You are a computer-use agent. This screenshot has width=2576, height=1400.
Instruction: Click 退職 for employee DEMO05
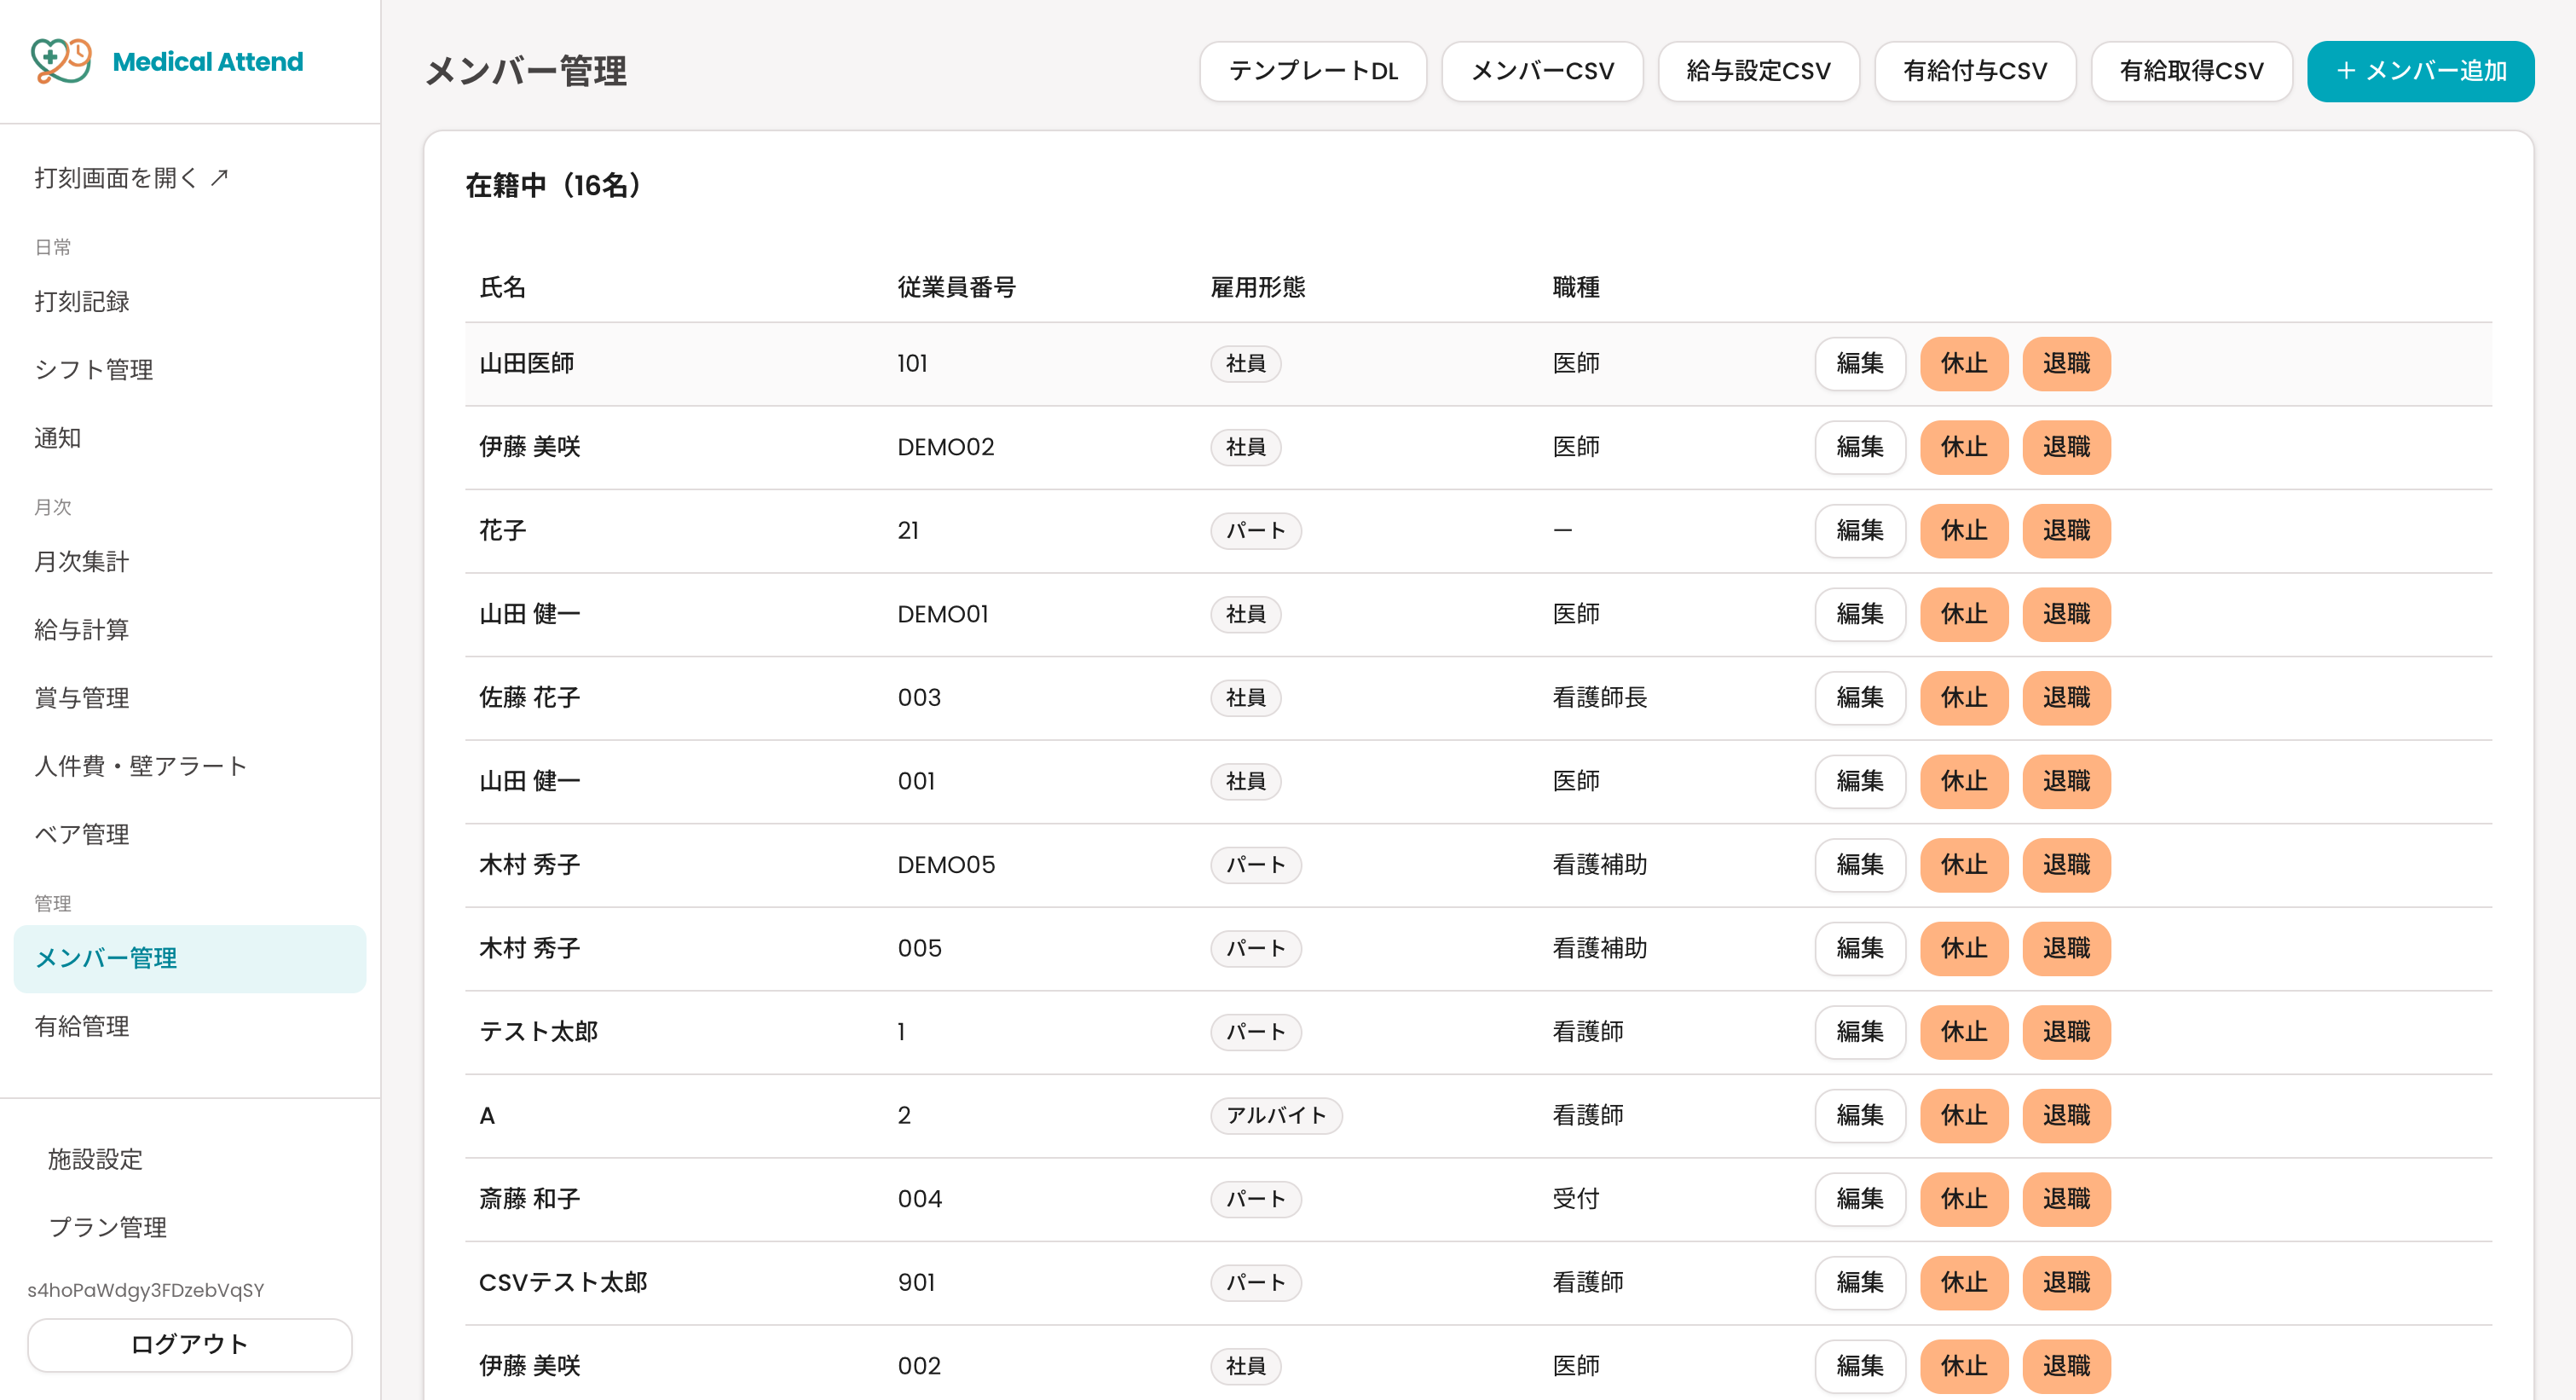click(x=2066, y=864)
